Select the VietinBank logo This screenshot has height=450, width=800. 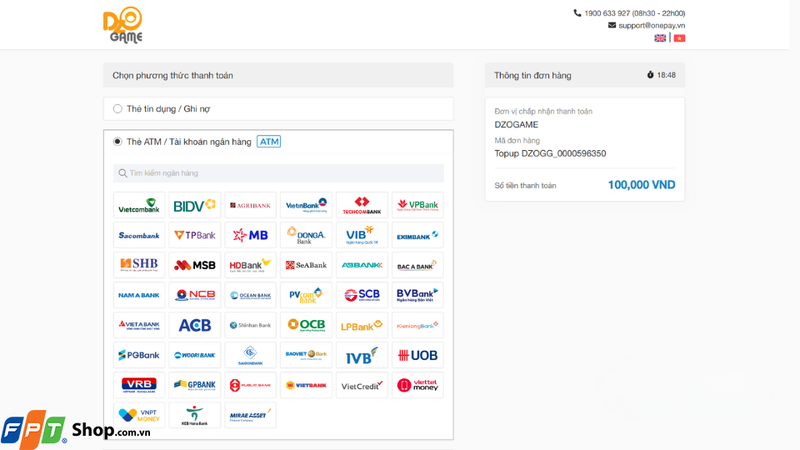[x=306, y=205]
